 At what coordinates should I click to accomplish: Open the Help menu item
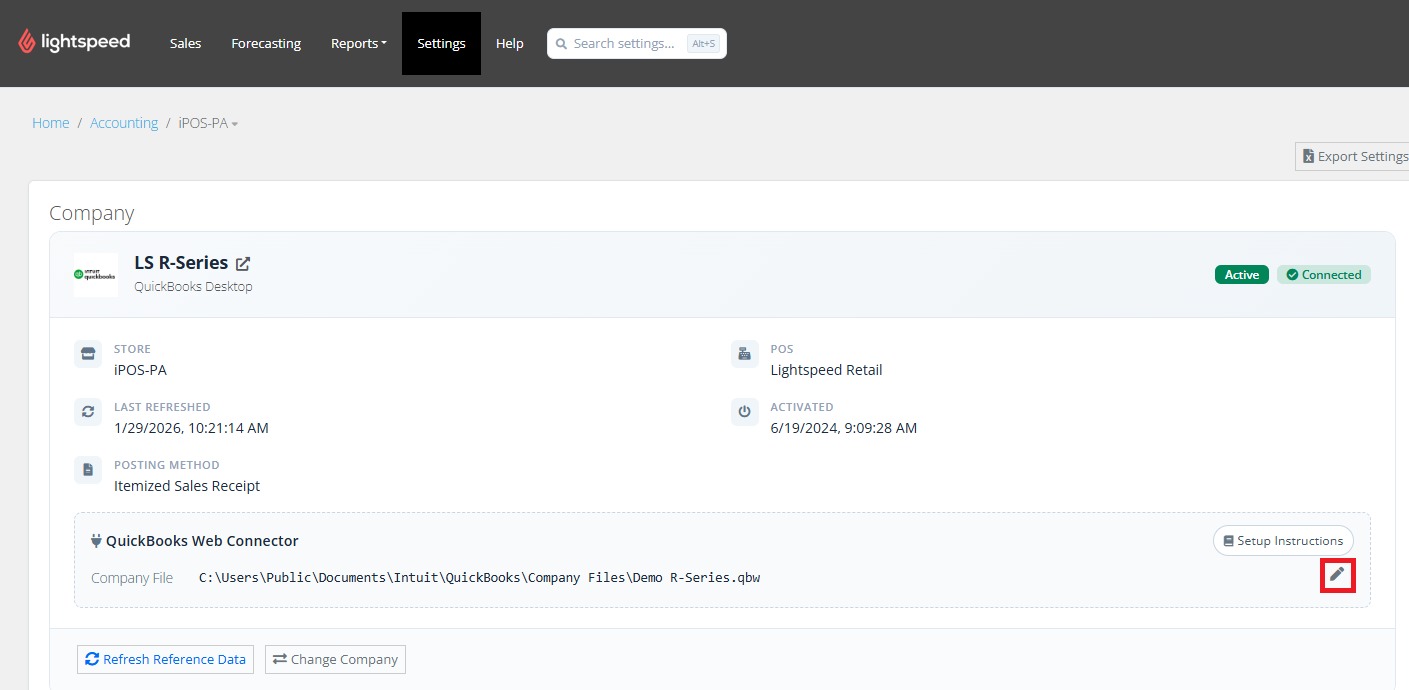tap(510, 43)
